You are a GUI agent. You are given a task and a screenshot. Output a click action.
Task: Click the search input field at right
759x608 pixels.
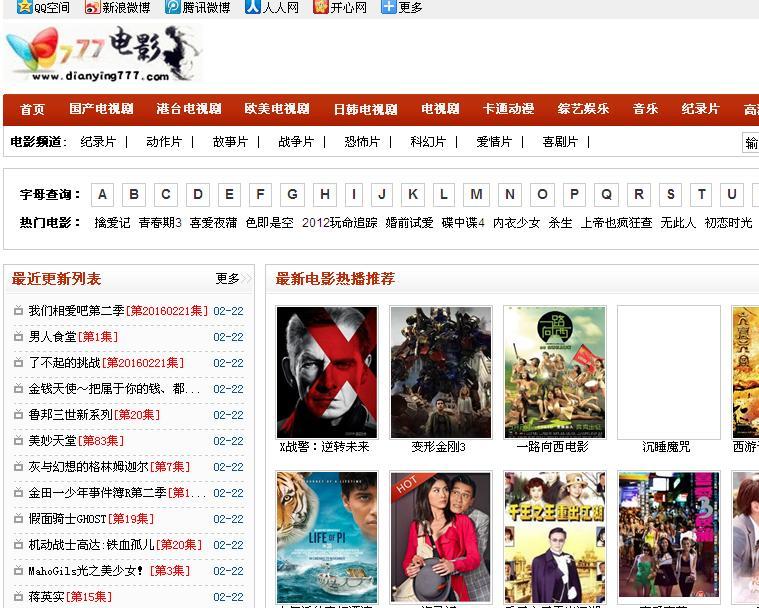tap(750, 142)
